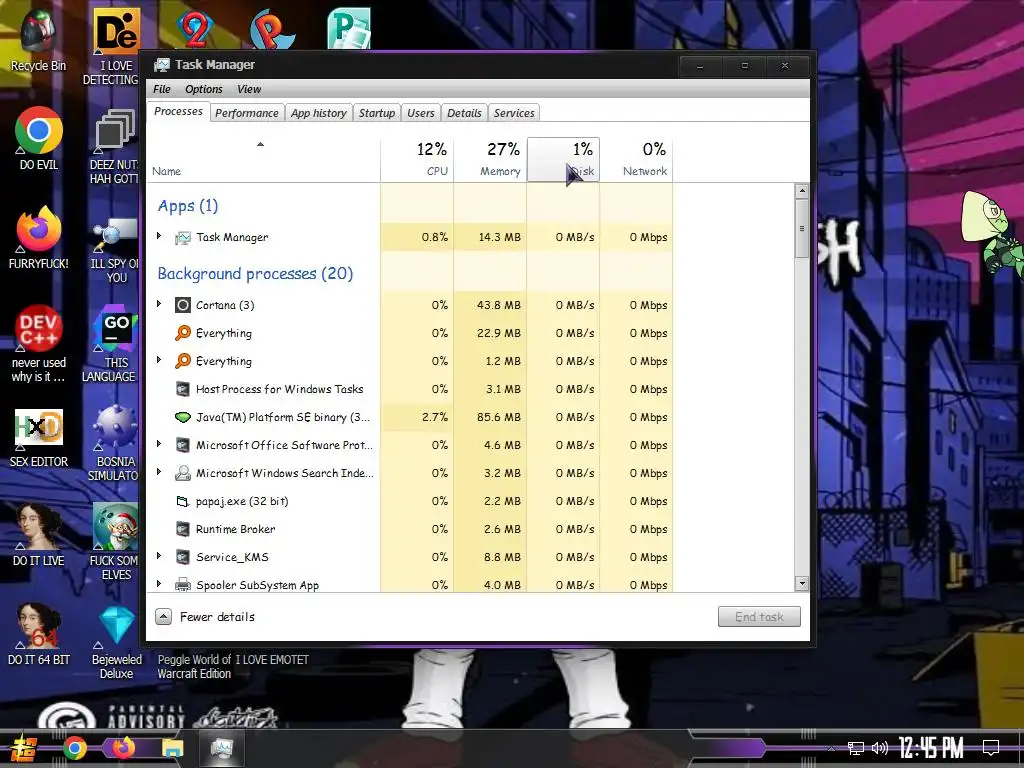Expand Microsoft Windows Search Indexer row
Viewport: 1024px width, 768px height.
tap(159, 472)
